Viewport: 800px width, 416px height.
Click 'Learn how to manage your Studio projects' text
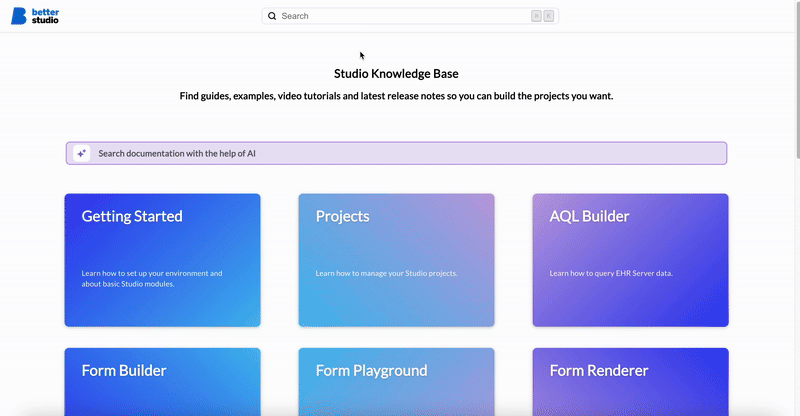point(386,273)
